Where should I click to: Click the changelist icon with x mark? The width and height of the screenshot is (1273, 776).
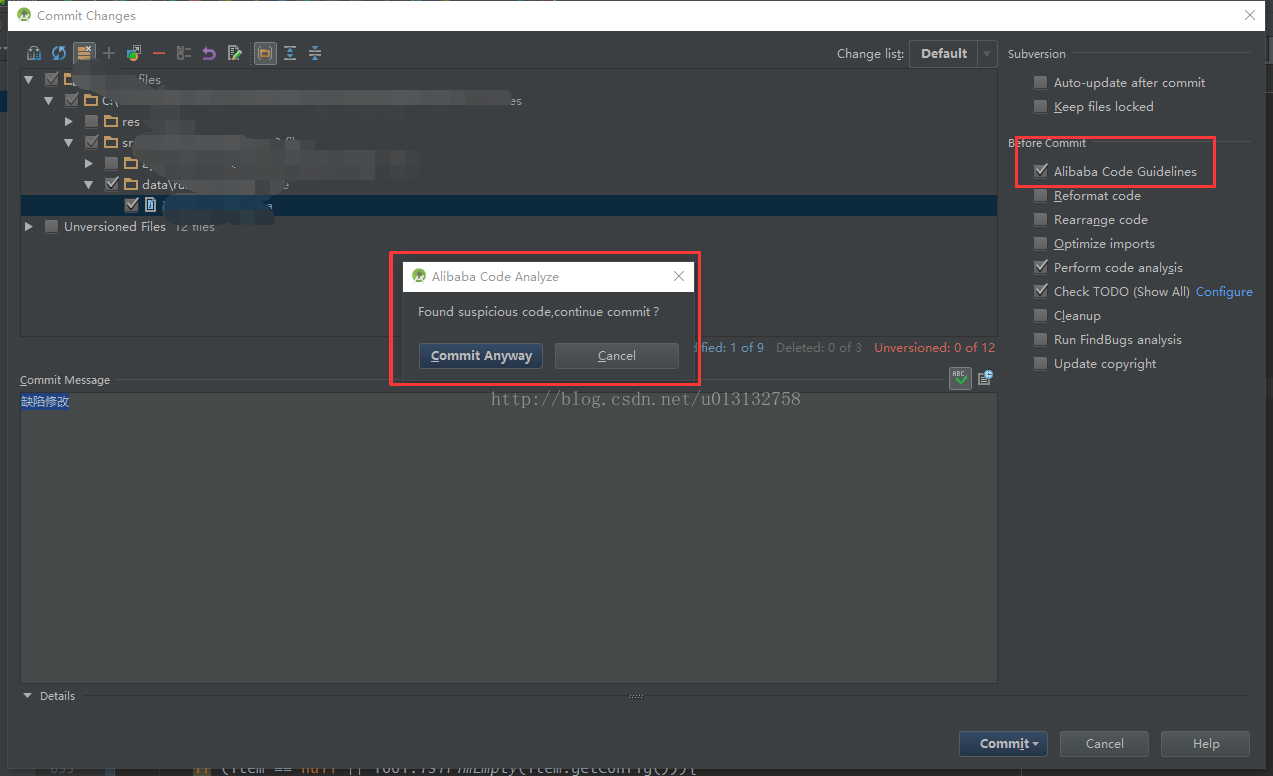85,53
